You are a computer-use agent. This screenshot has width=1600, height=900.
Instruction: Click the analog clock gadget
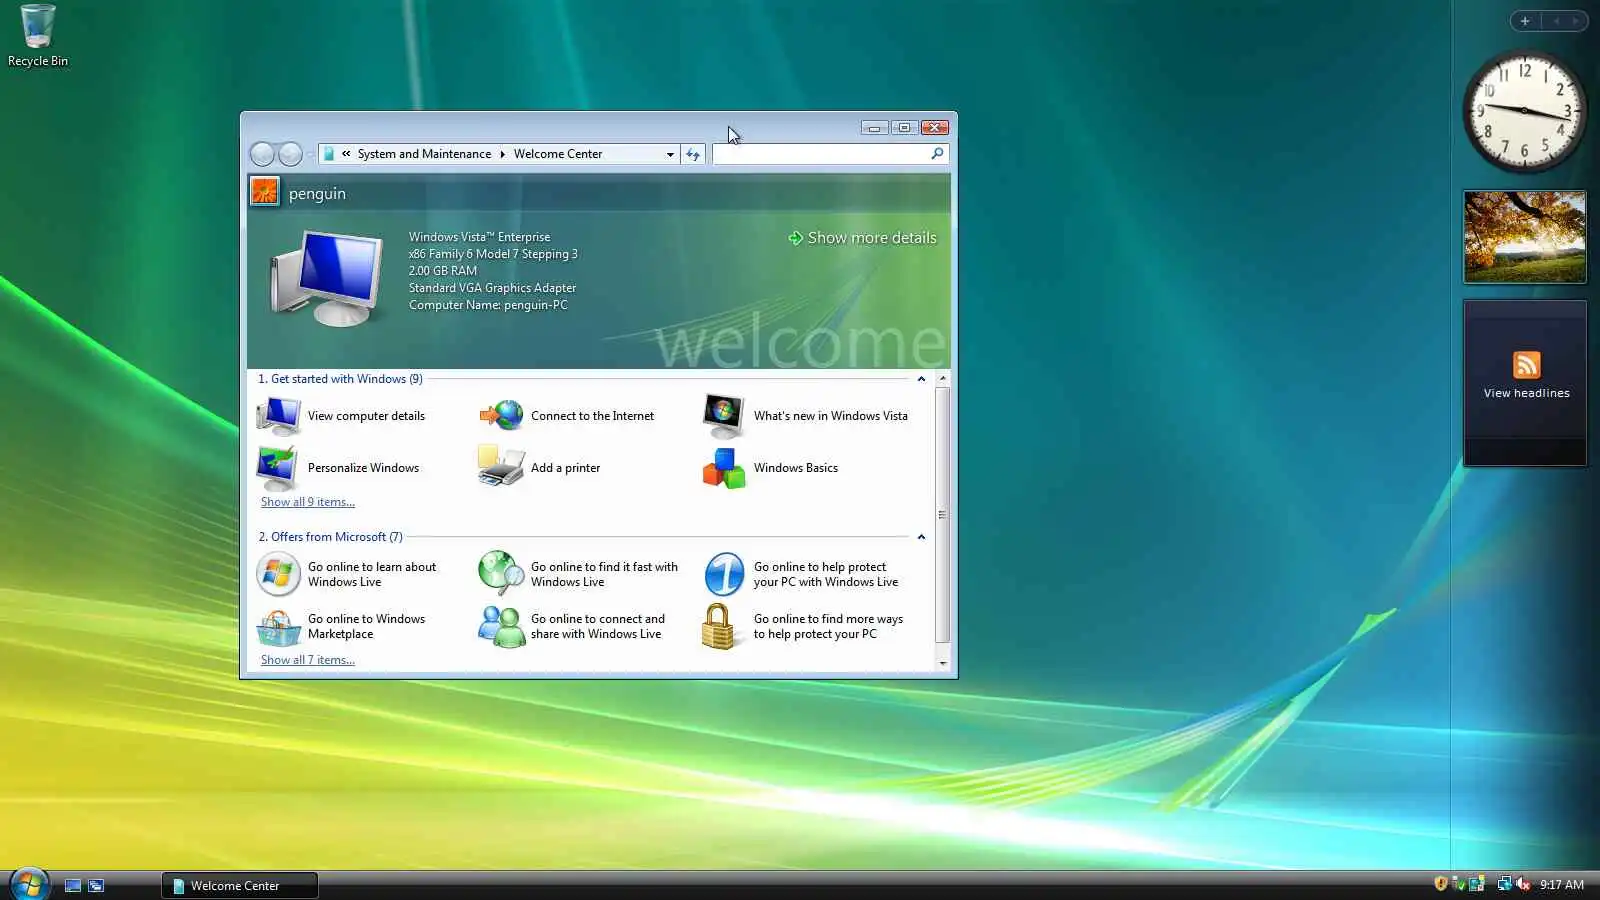coord(1525,111)
